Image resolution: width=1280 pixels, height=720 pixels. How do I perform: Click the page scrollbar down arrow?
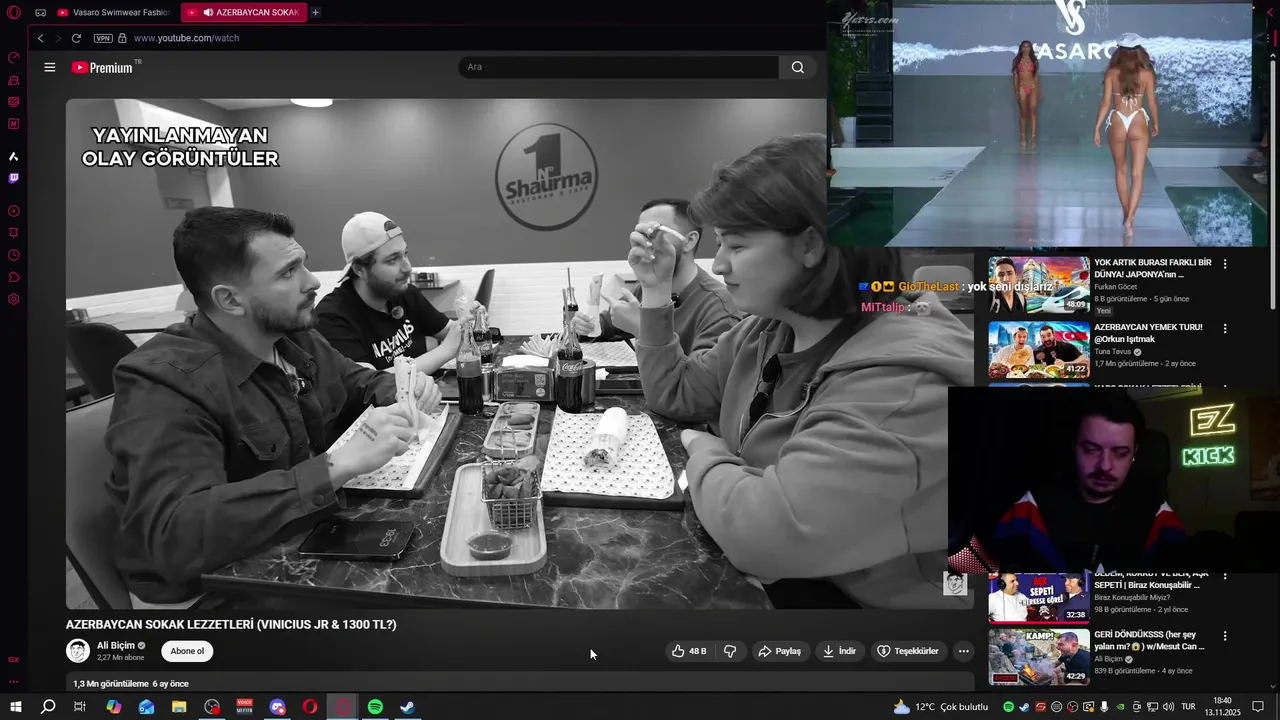[1272, 686]
